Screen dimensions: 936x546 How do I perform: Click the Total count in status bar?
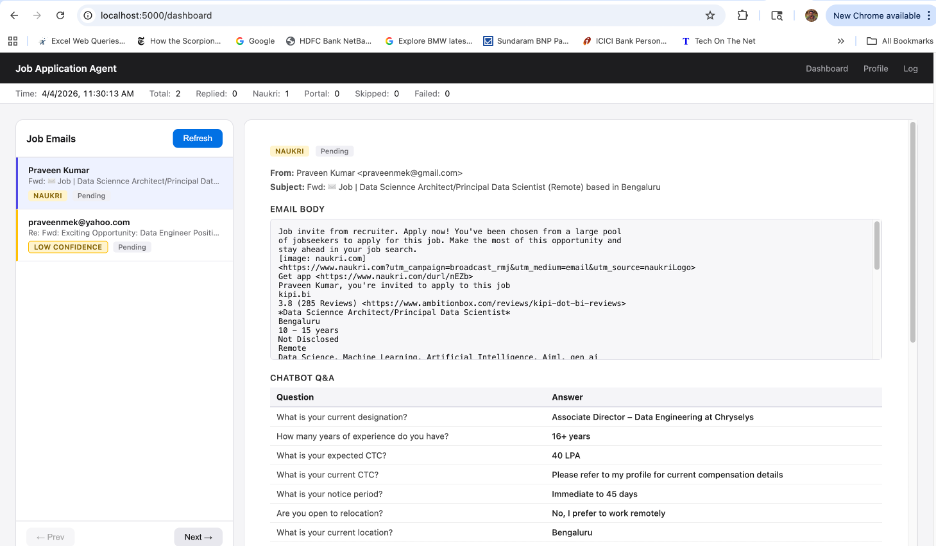point(165,94)
